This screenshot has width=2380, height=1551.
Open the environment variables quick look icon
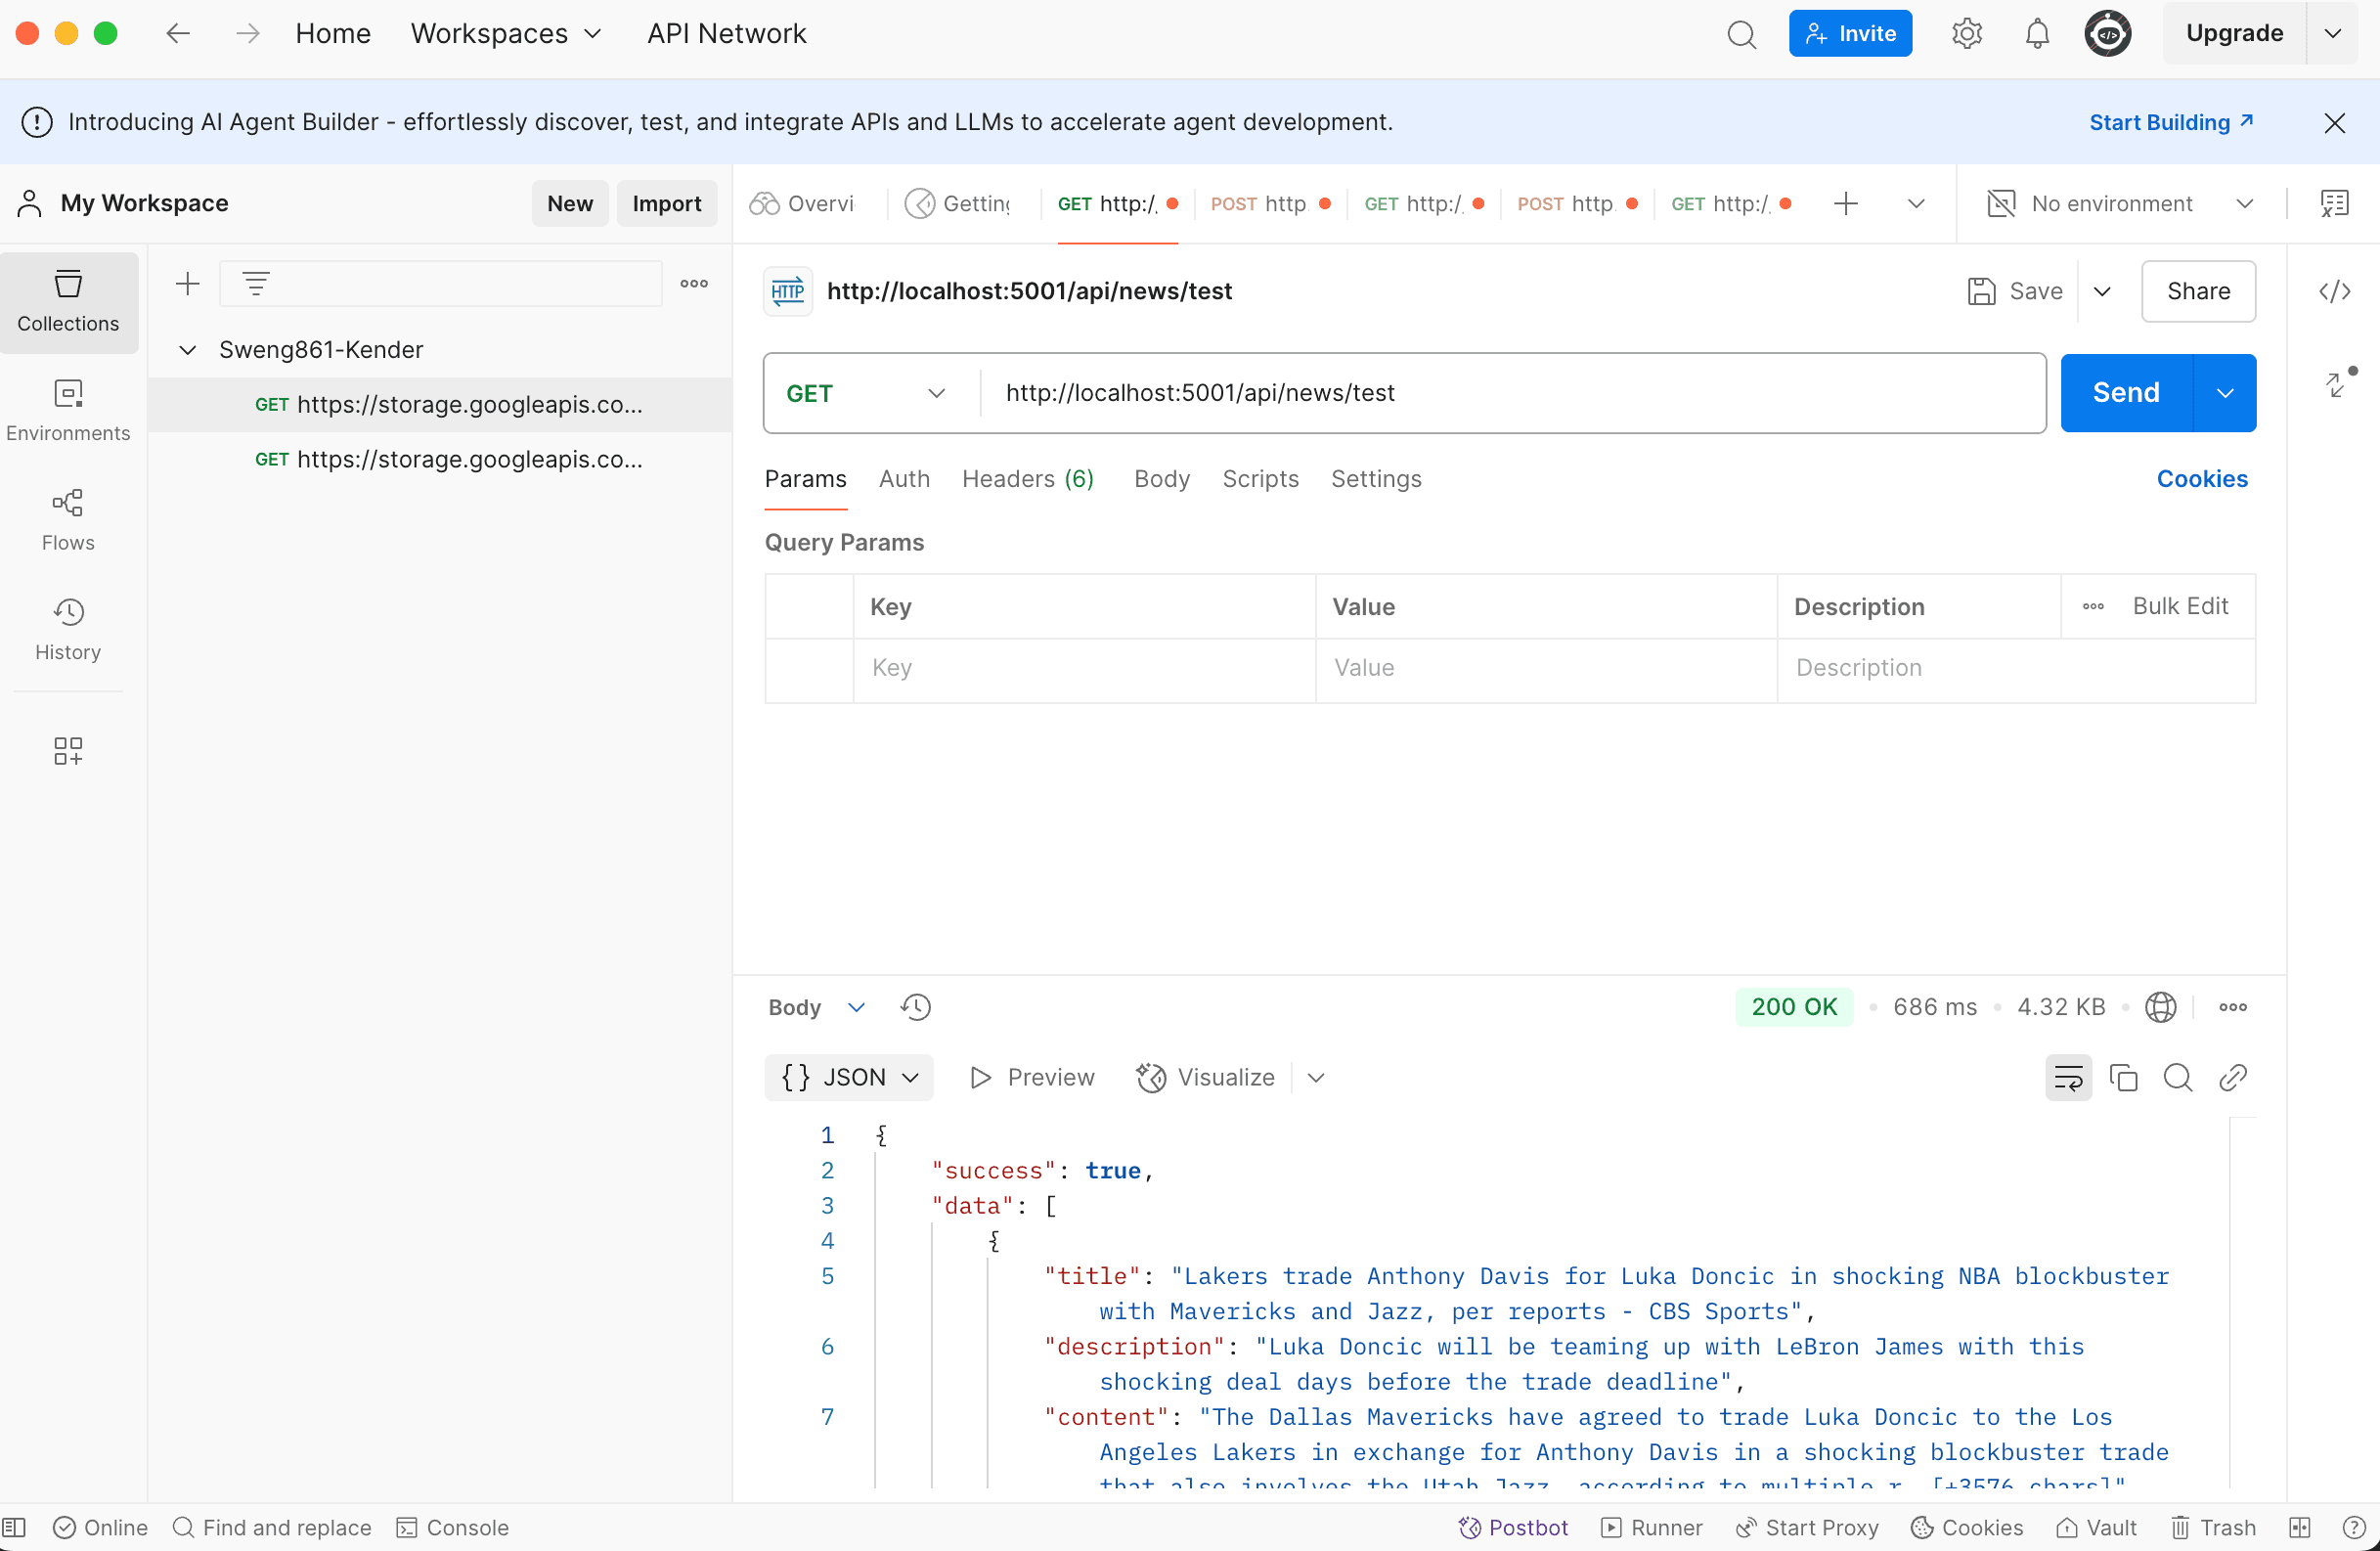click(x=2334, y=204)
